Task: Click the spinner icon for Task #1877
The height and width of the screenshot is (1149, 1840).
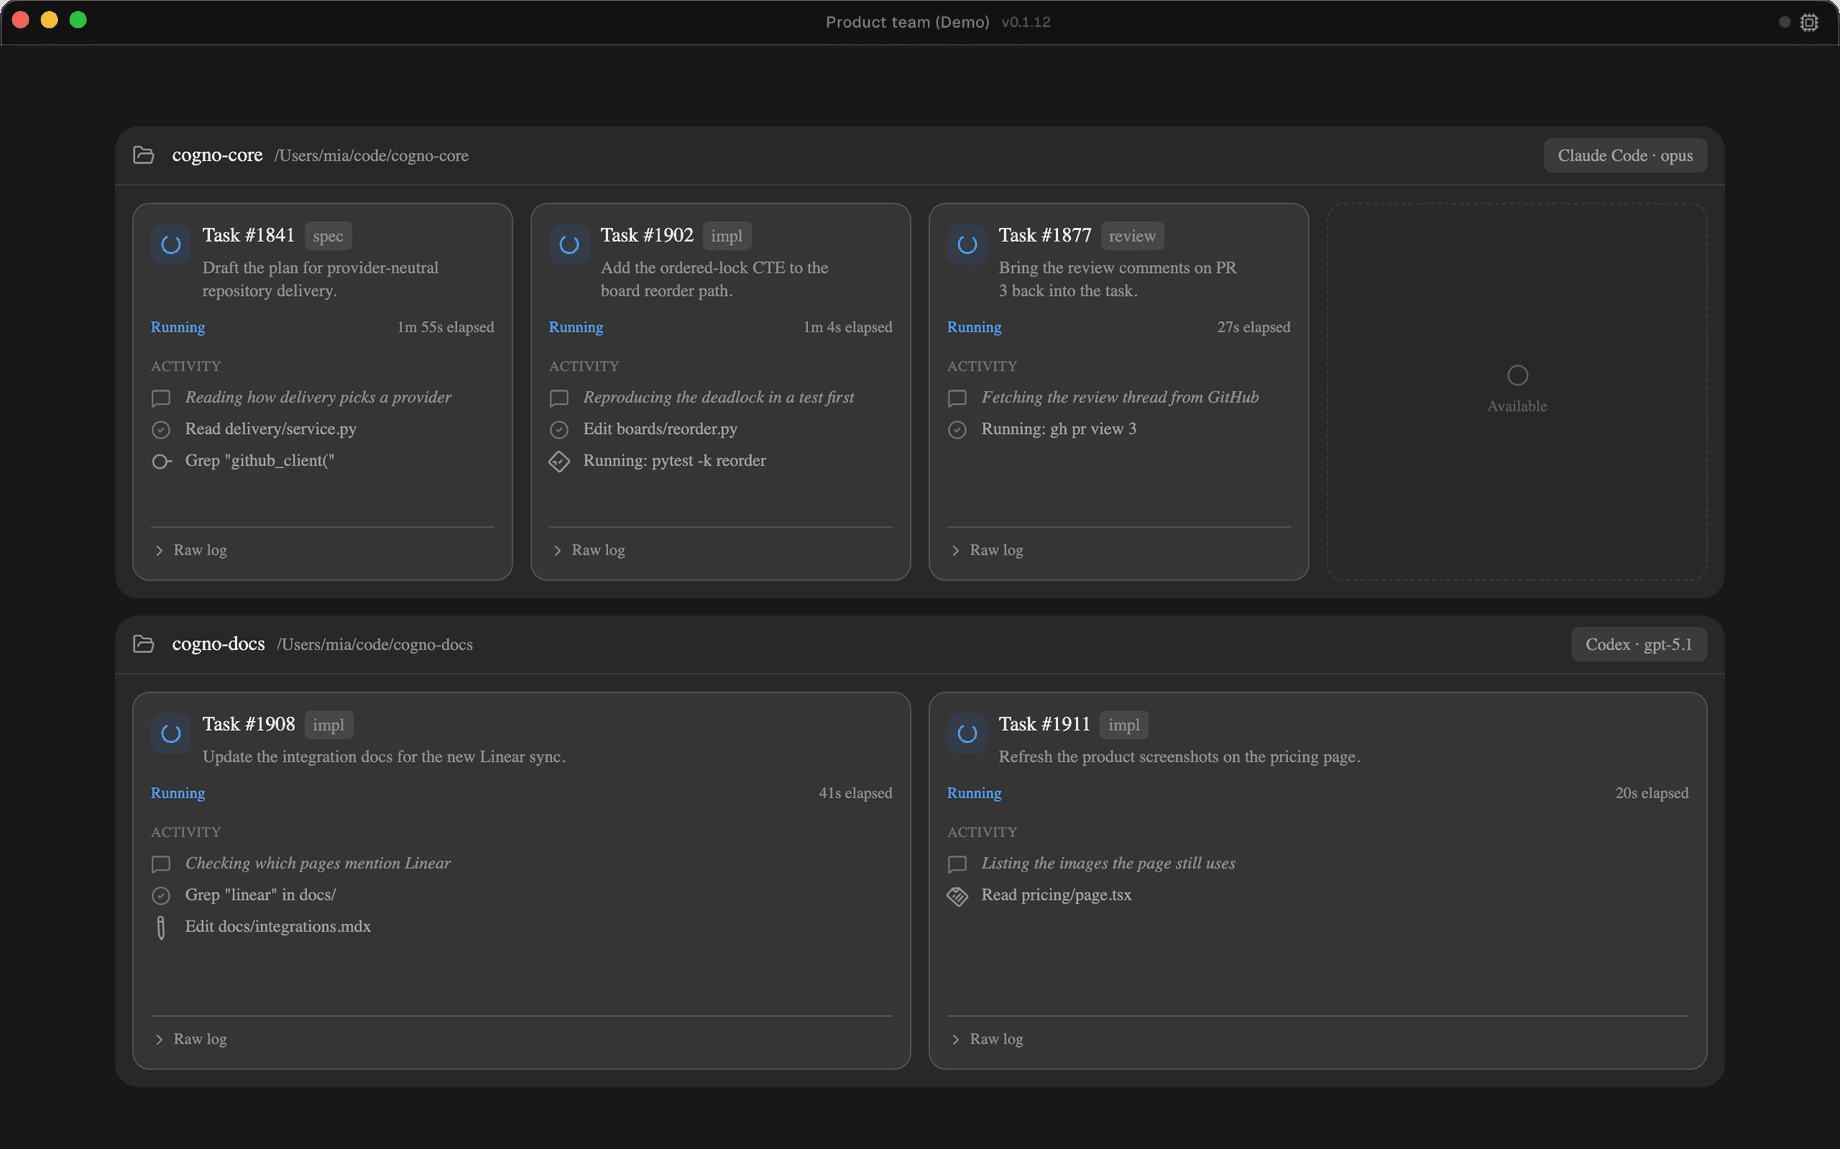Action: click(x=967, y=245)
